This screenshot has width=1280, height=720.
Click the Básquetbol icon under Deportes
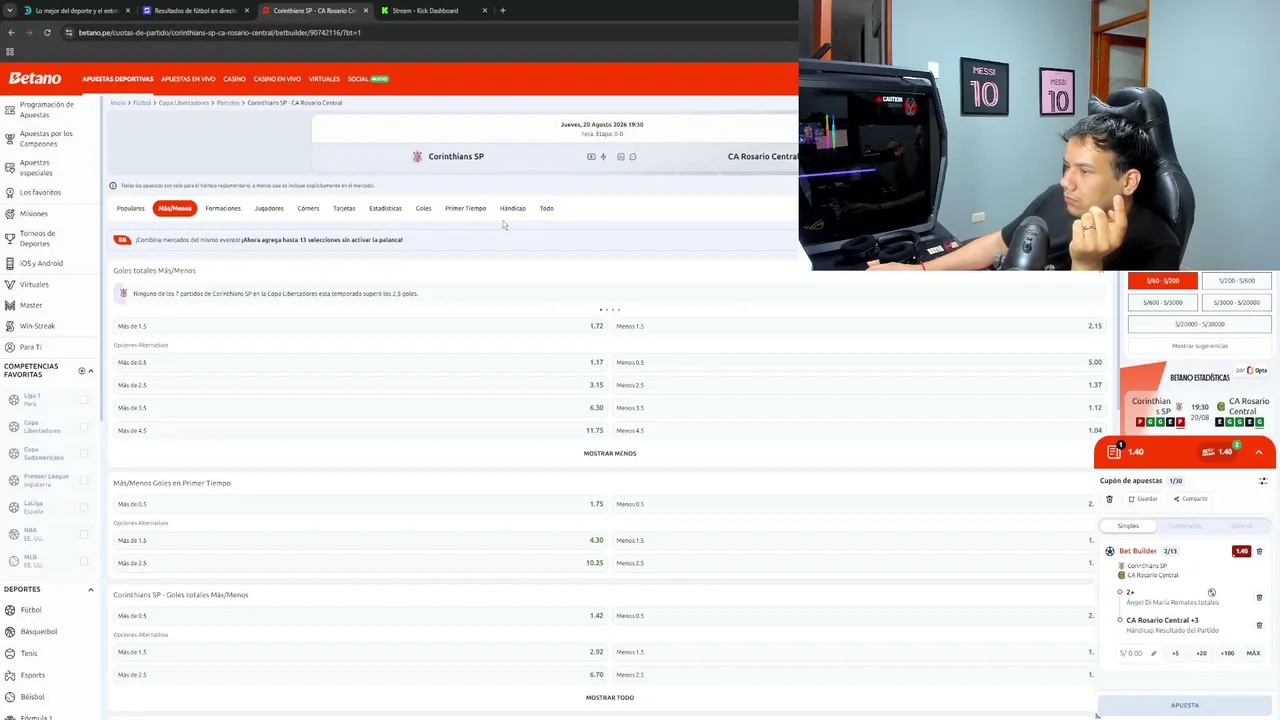click(x=10, y=632)
